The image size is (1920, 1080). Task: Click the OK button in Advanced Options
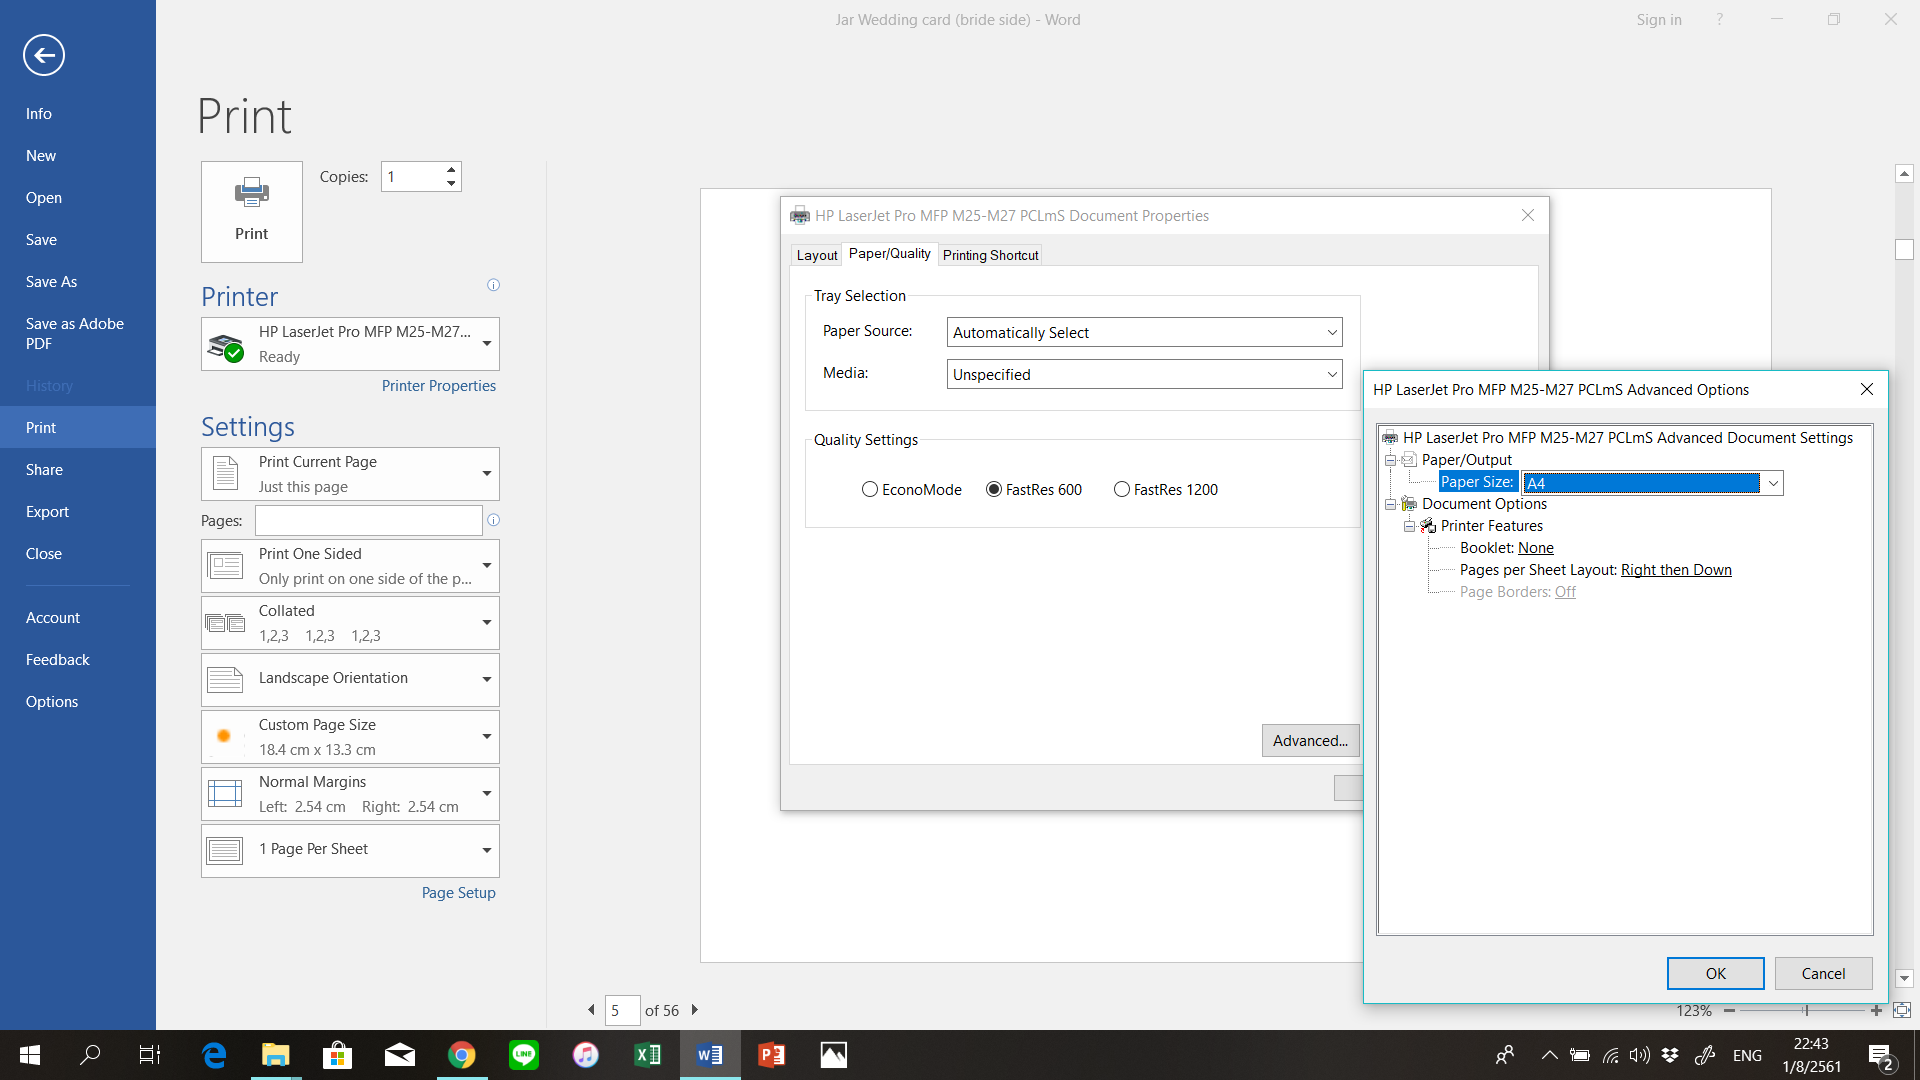pyautogui.click(x=1715, y=973)
